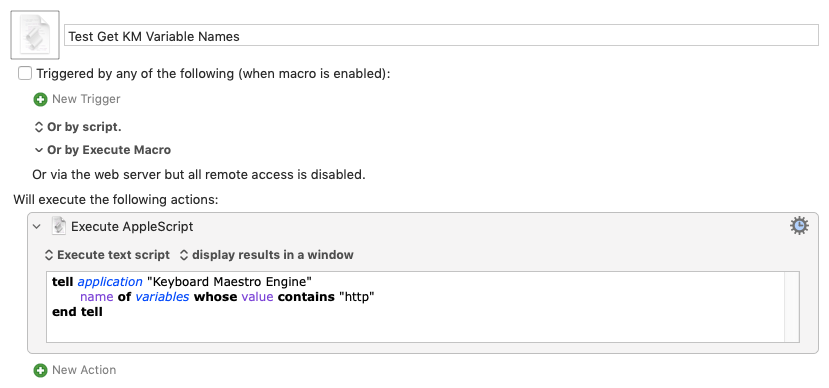The height and width of the screenshot is (388, 829).
Task: Click the 'New Action' label
Action: pyautogui.click(x=84, y=370)
